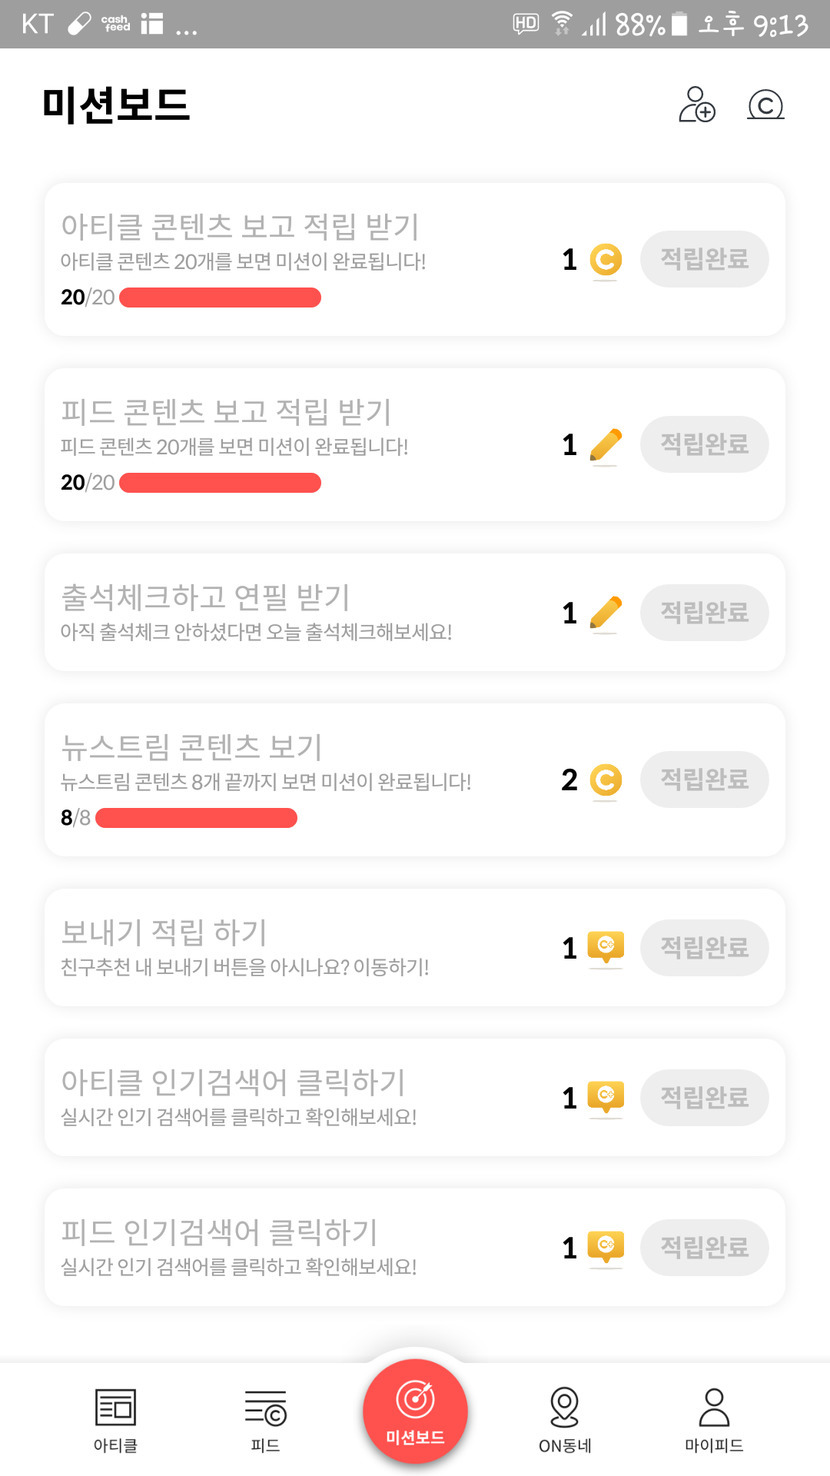Tap the coin icon on 뉴스트림 콘텐츠 mission

click(x=605, y=780)
